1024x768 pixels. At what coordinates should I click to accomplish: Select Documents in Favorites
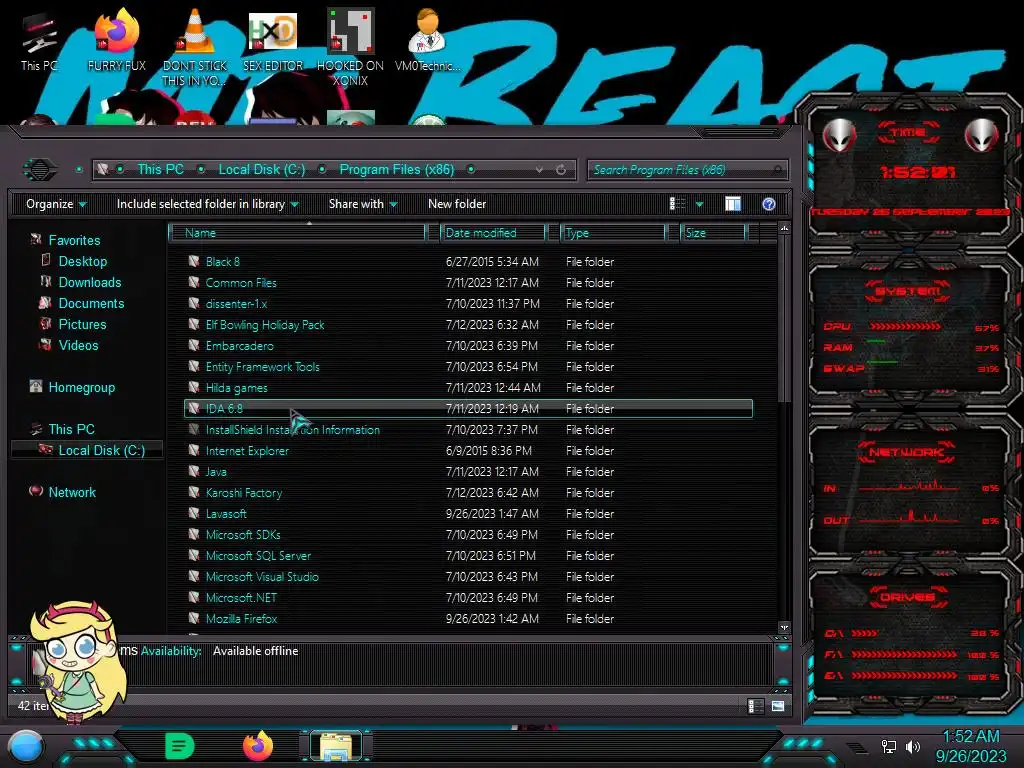91,303
